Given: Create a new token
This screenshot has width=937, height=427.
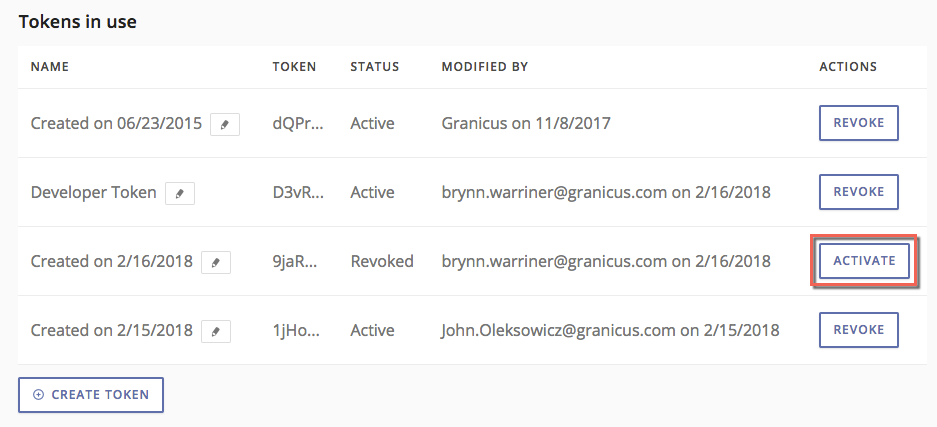Looking at the screenshot, I should (x=91, y=395).
